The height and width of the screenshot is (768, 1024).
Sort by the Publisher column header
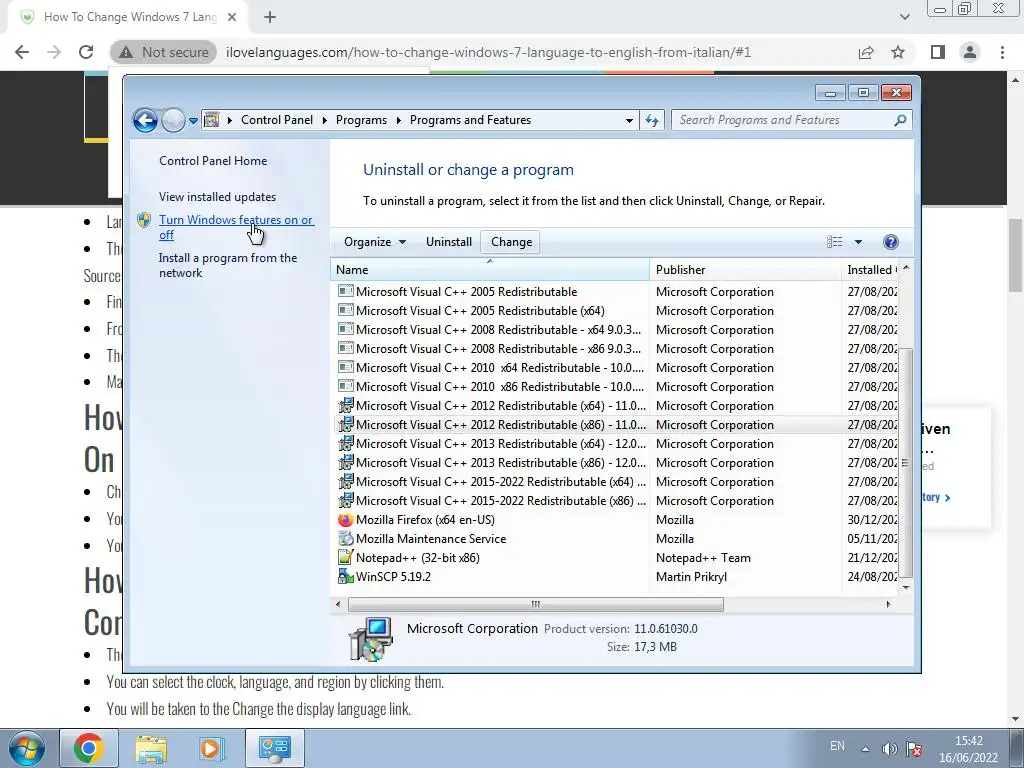(x=745, y=270)
